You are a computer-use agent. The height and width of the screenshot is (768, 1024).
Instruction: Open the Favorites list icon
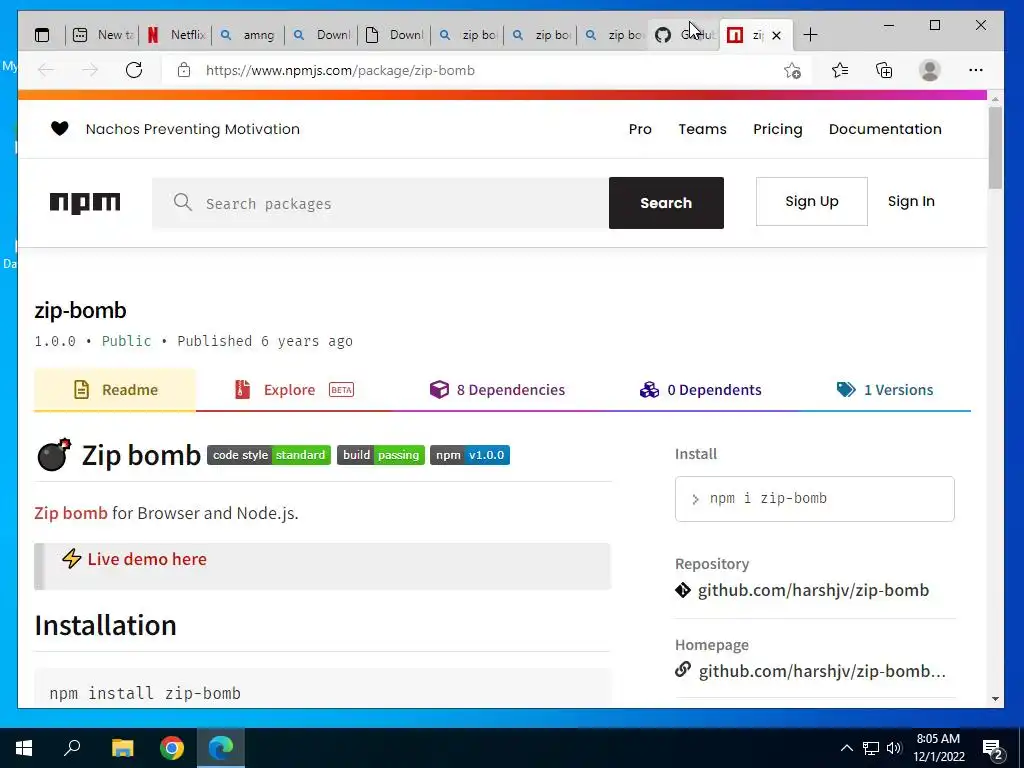pos(840,70)
